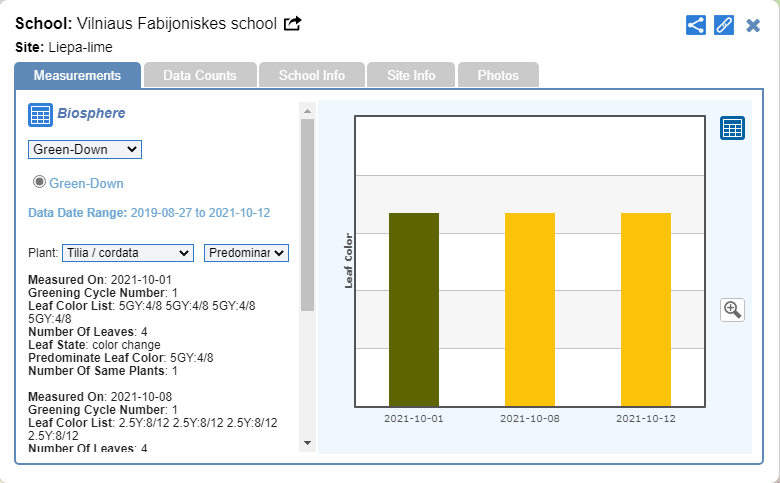
Task: Expand the Tilia / cordata plant dropdown
Action: point(127,253)
